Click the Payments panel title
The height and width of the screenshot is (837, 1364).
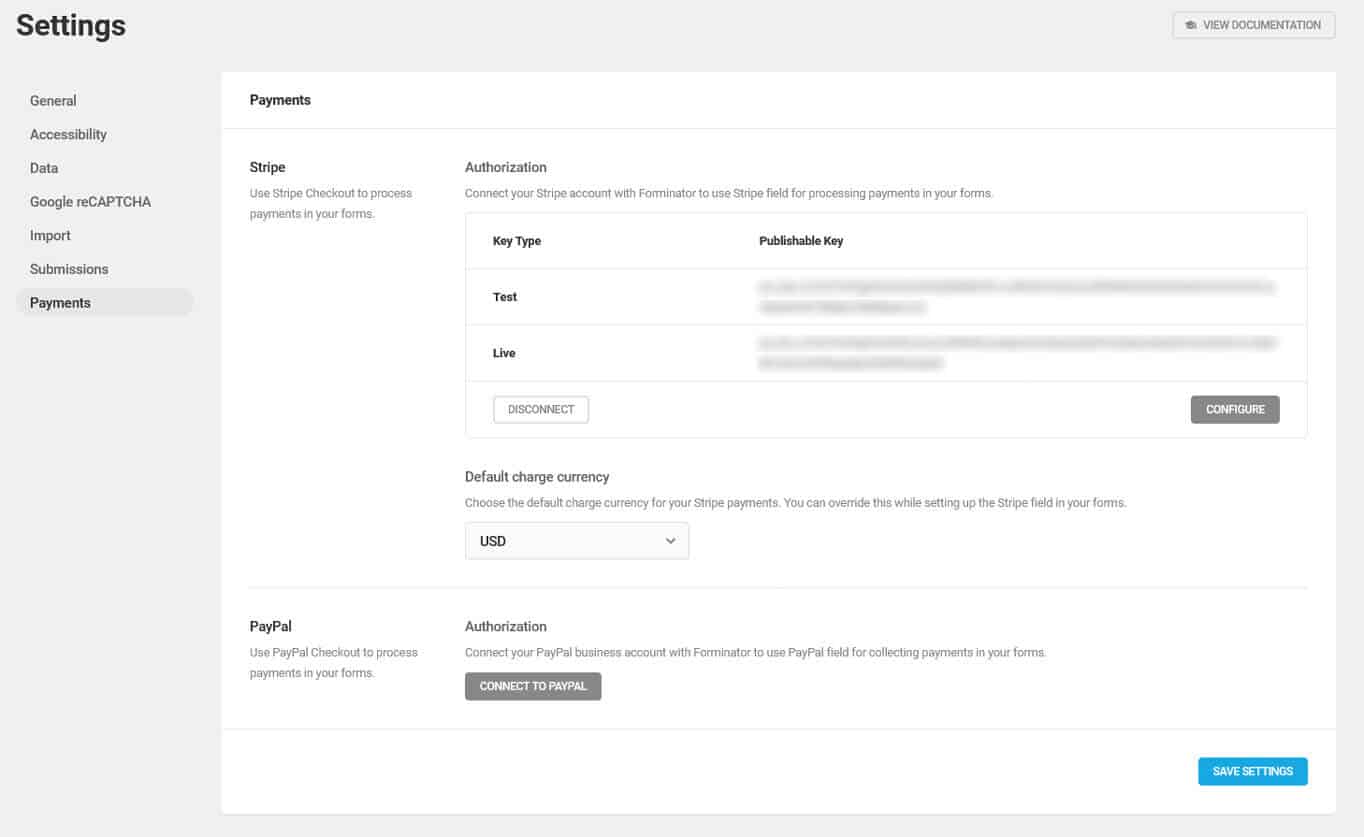point(280,100)
